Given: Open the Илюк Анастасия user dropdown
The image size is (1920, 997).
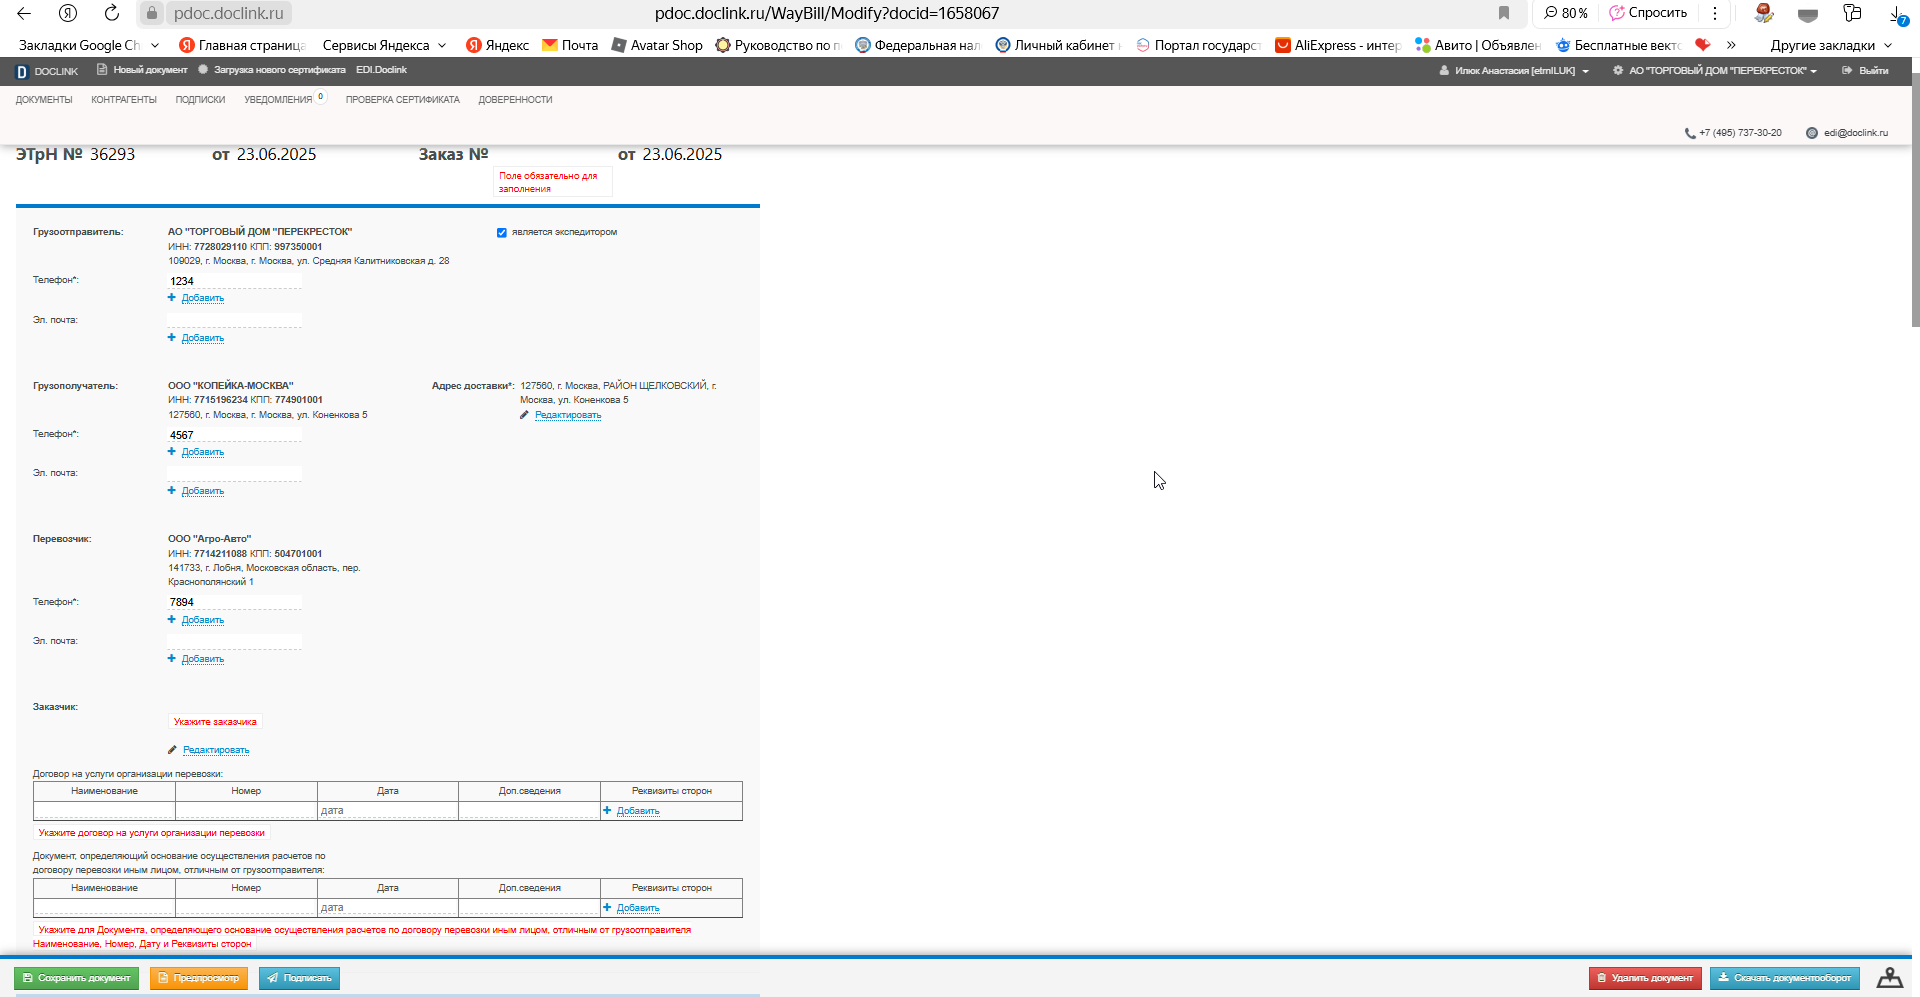Looking at the screenshot, I should coord(1514,71).
